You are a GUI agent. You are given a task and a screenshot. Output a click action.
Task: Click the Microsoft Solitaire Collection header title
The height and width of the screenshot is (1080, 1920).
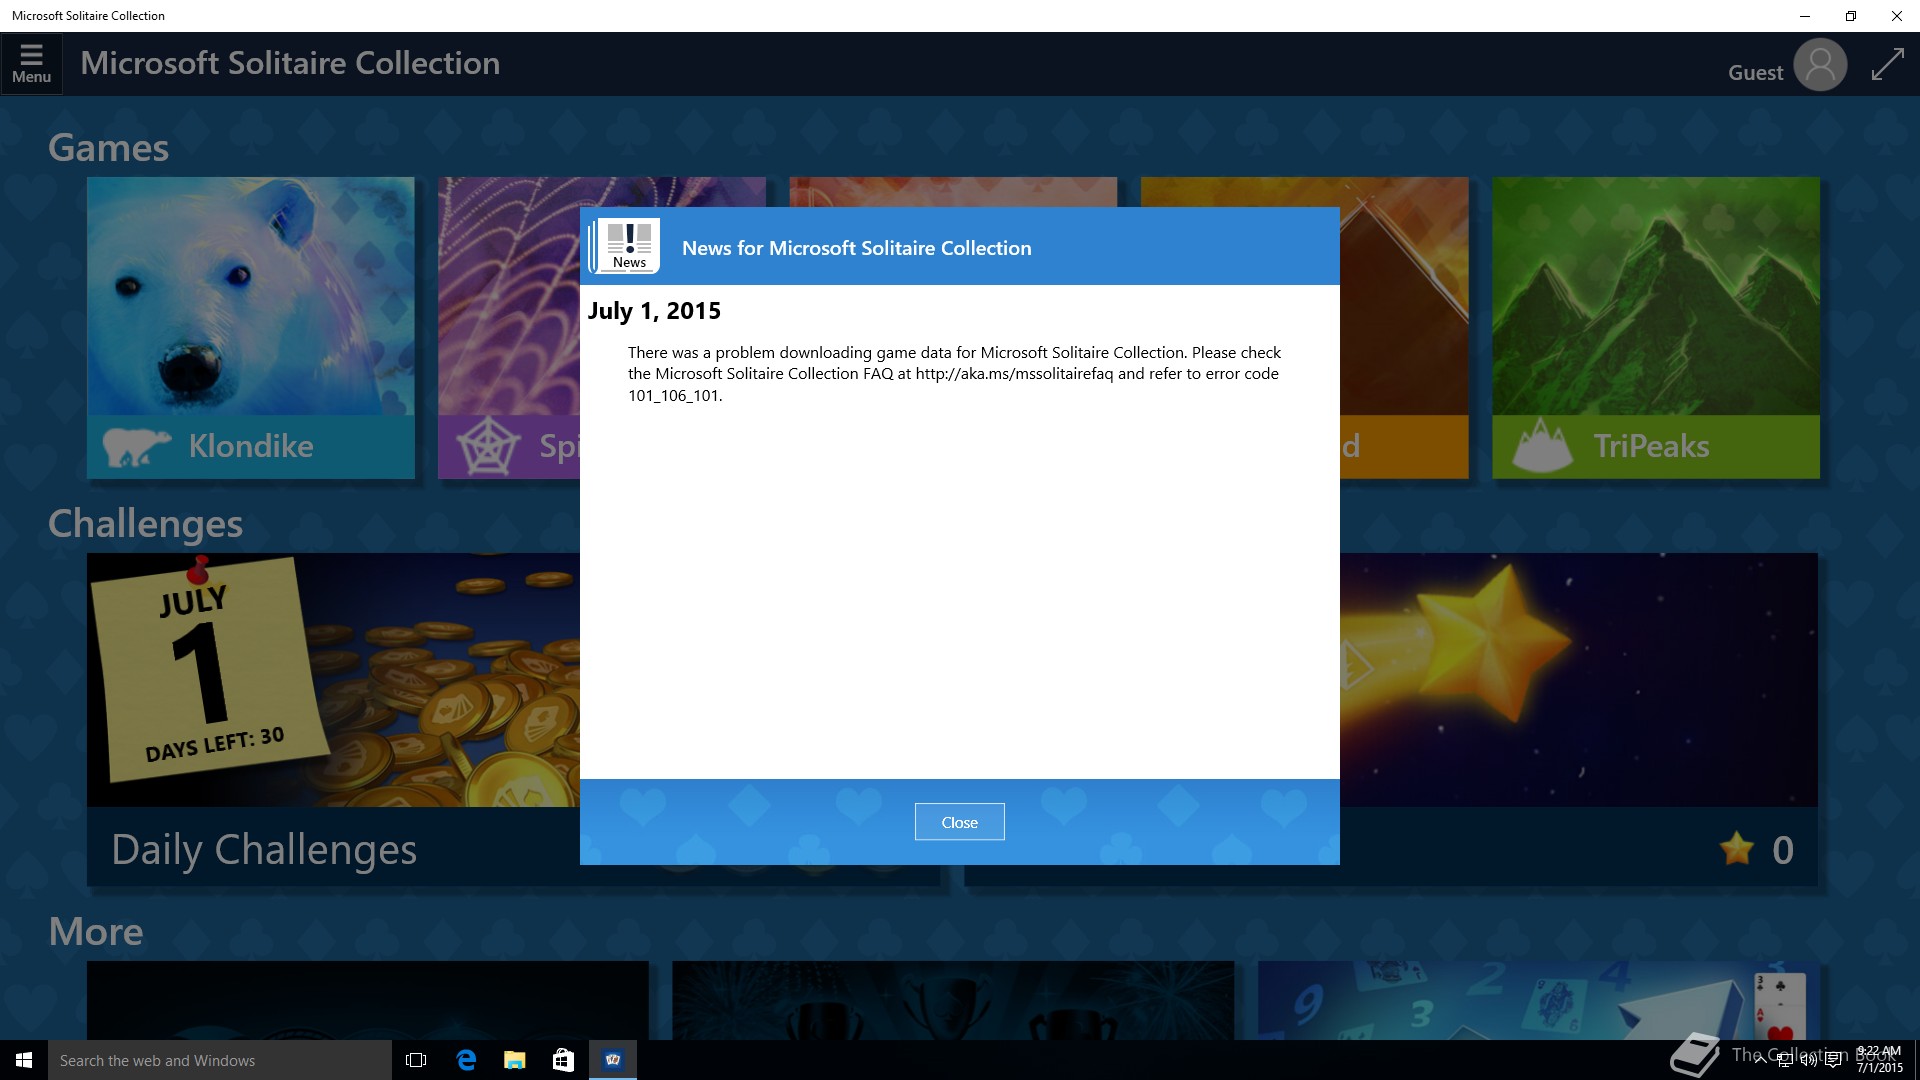point(290,63)
